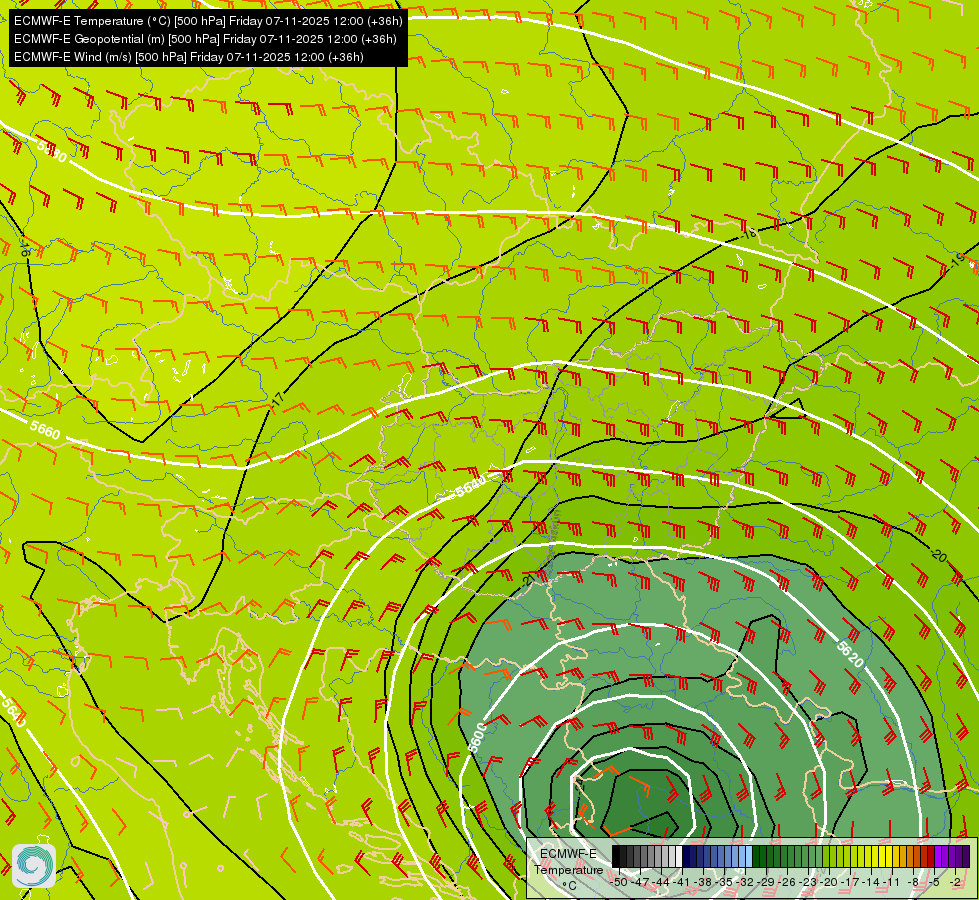Click the -41 legend tick value
This screenshot has width=979, height=900.
[682, 882]
